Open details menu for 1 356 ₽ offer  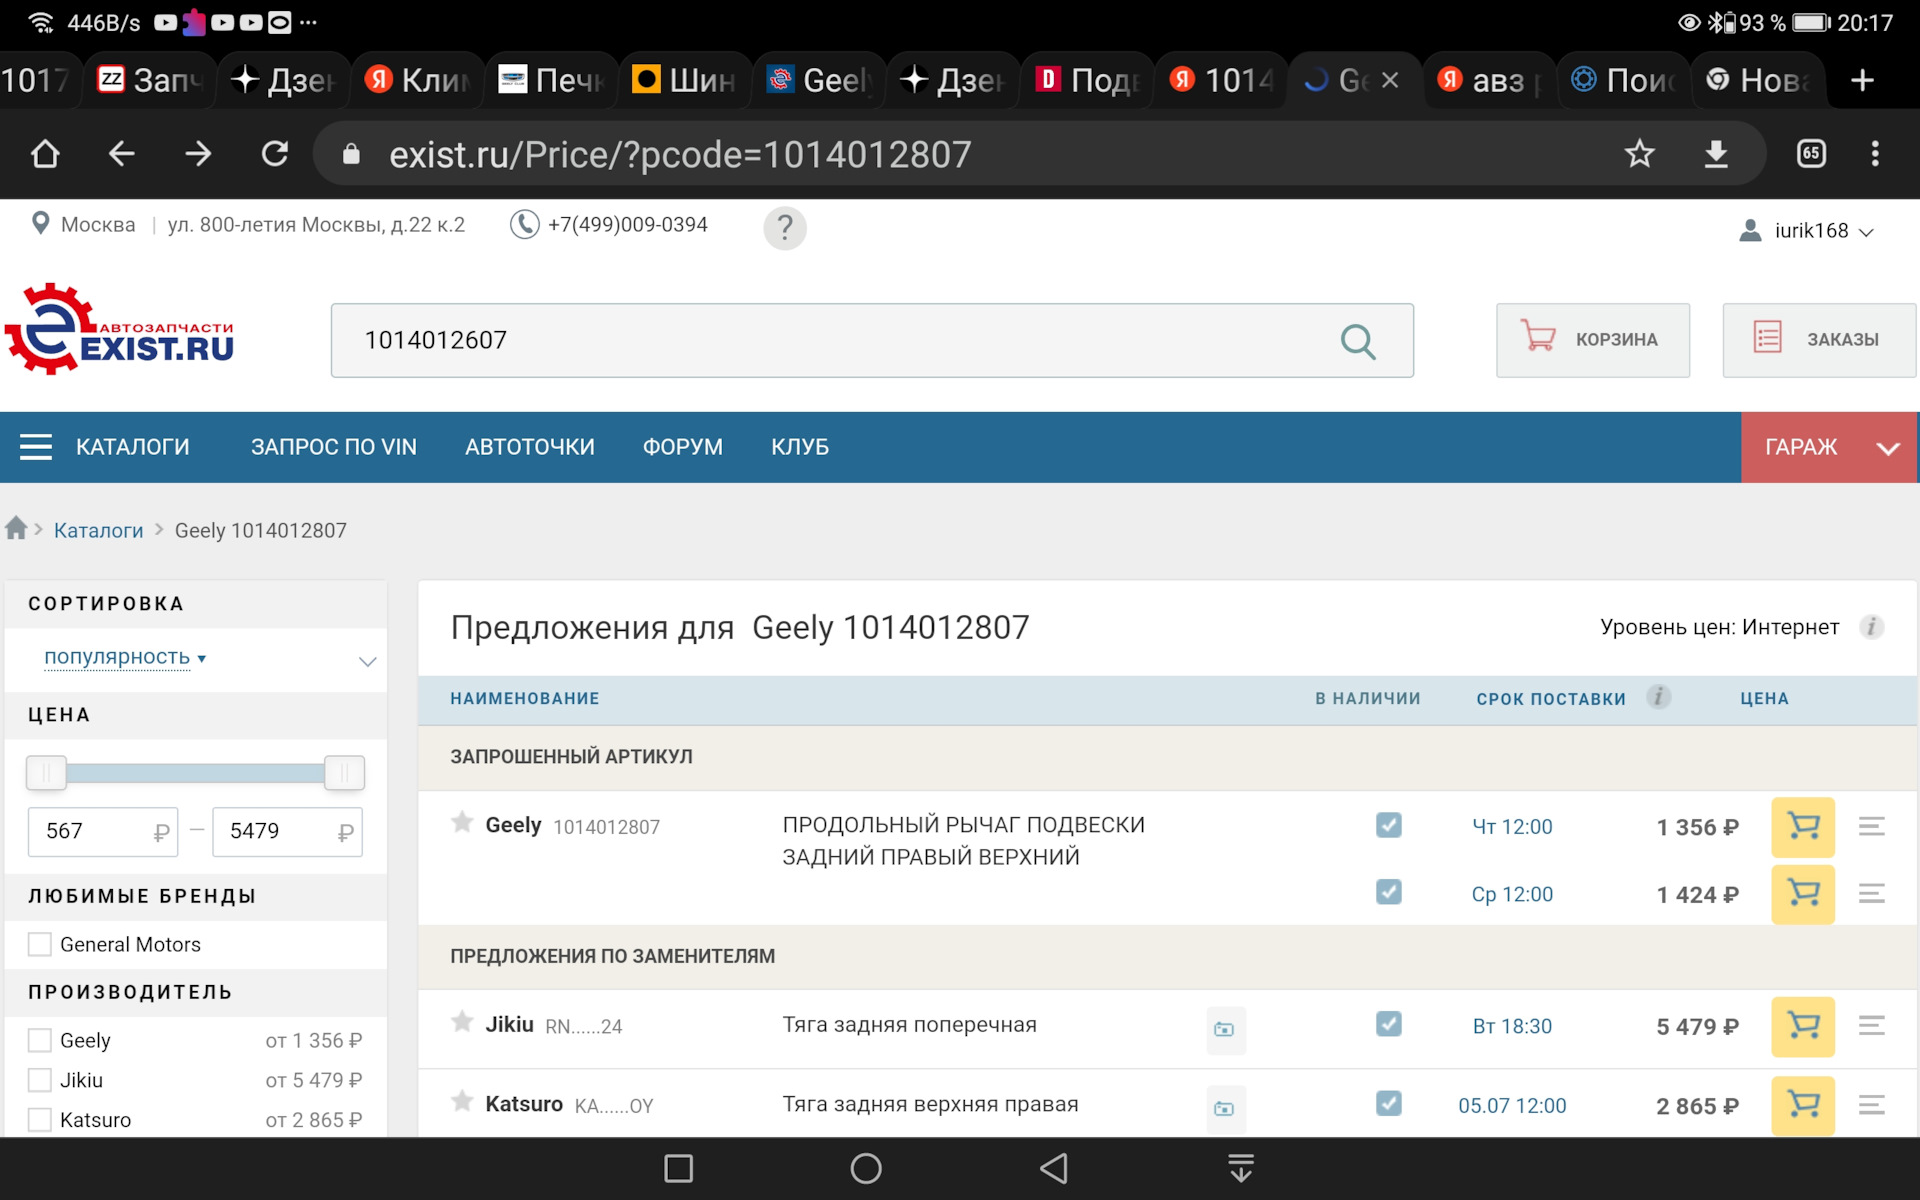[1872, 827]
